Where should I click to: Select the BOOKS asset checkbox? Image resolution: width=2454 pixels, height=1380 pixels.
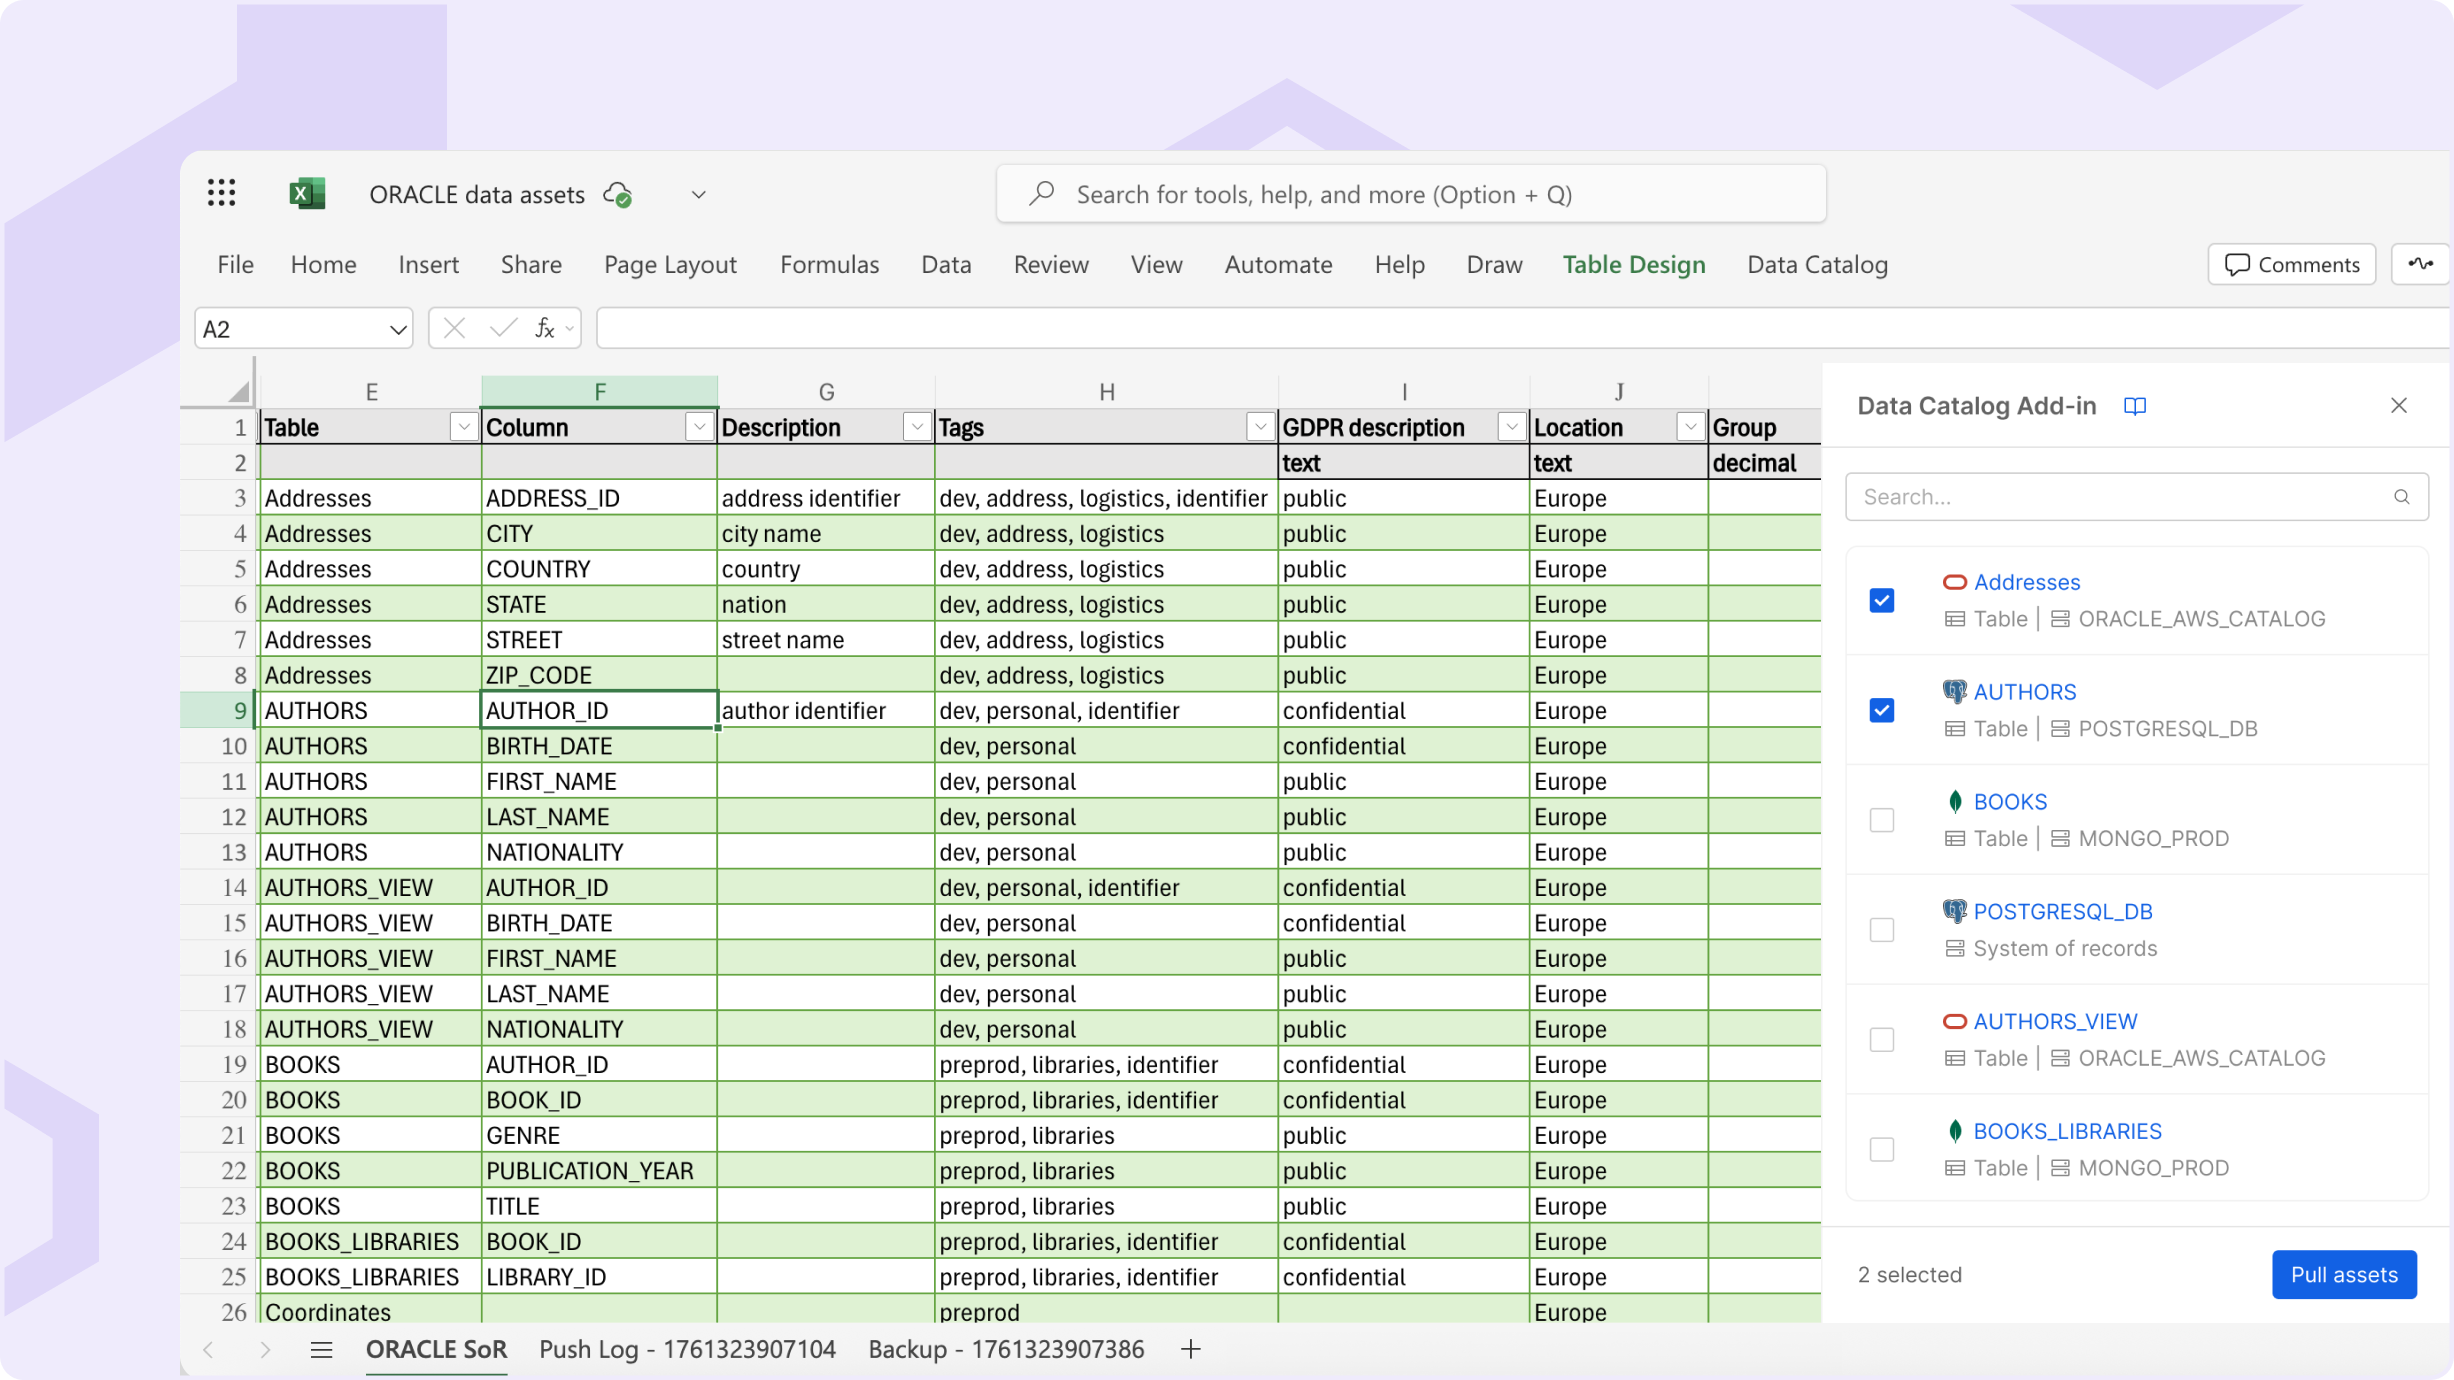[1881, 819]
